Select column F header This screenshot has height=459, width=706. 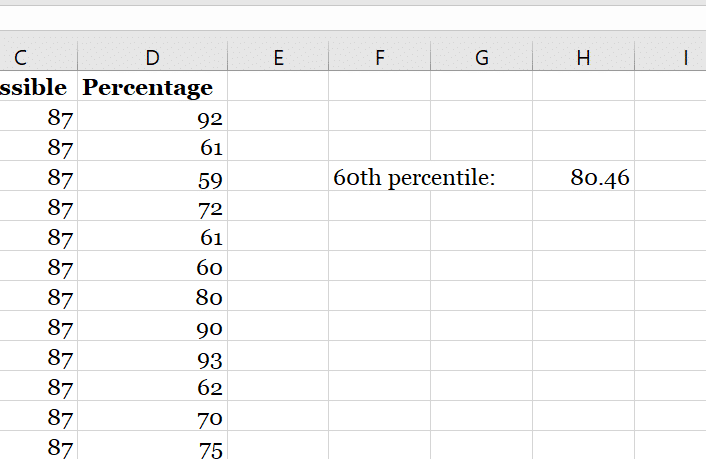(380, 58)
